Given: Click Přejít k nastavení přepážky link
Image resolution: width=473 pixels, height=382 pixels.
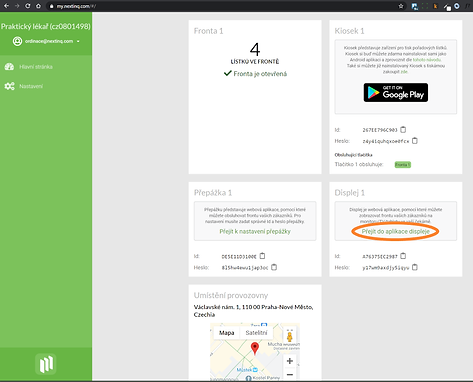Looking at the screenshot, I should point(255,231).
